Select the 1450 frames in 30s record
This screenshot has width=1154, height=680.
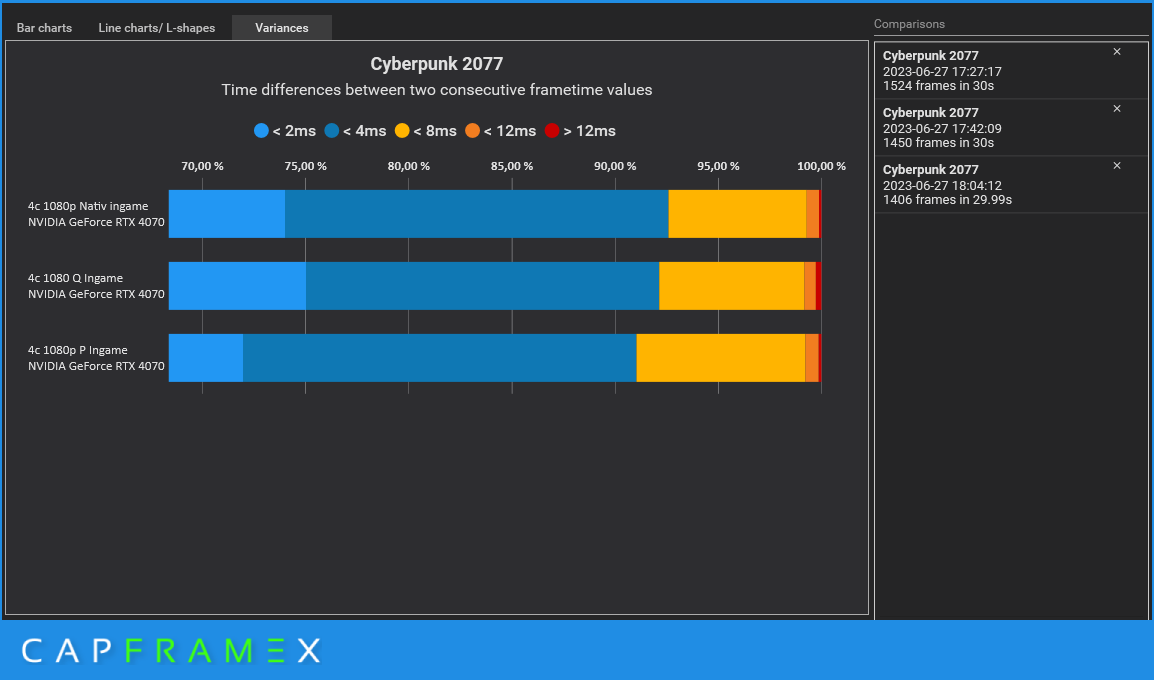pos(1010,127)
